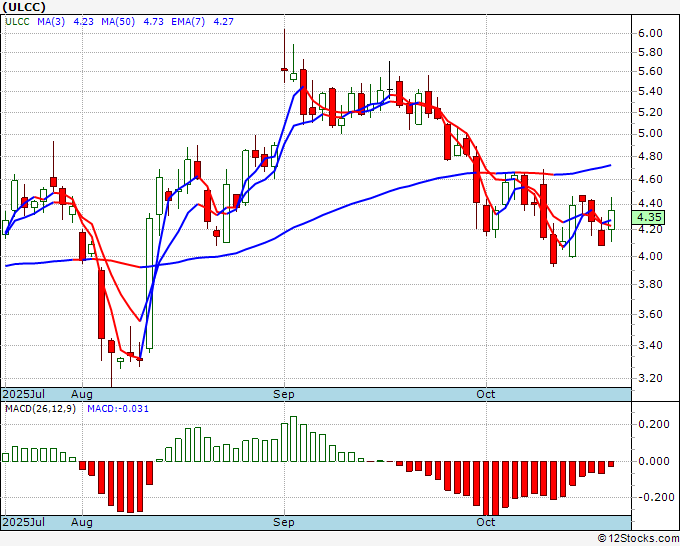Click the 0.200 MACD axis label
The image size is (680, 546).
coord(654,424)
